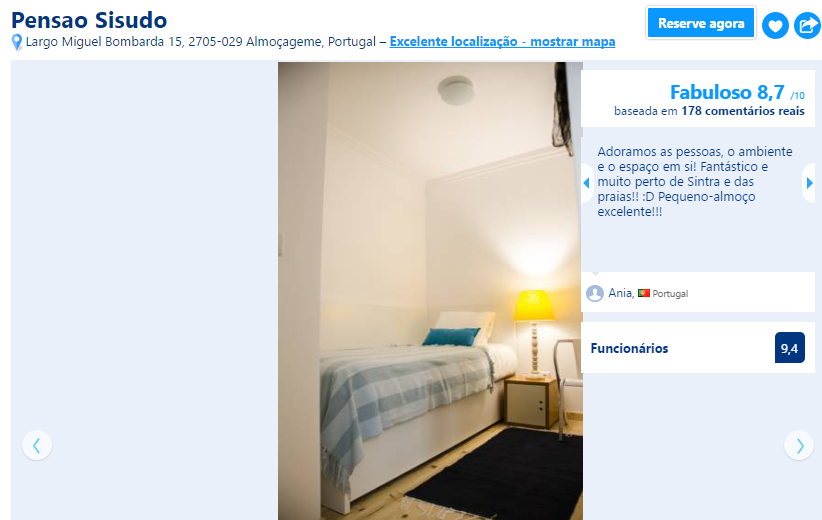This screenshot has width=822, height=520.
Task: Click the reviewer name Ania
Action: (x=621, y=292)
